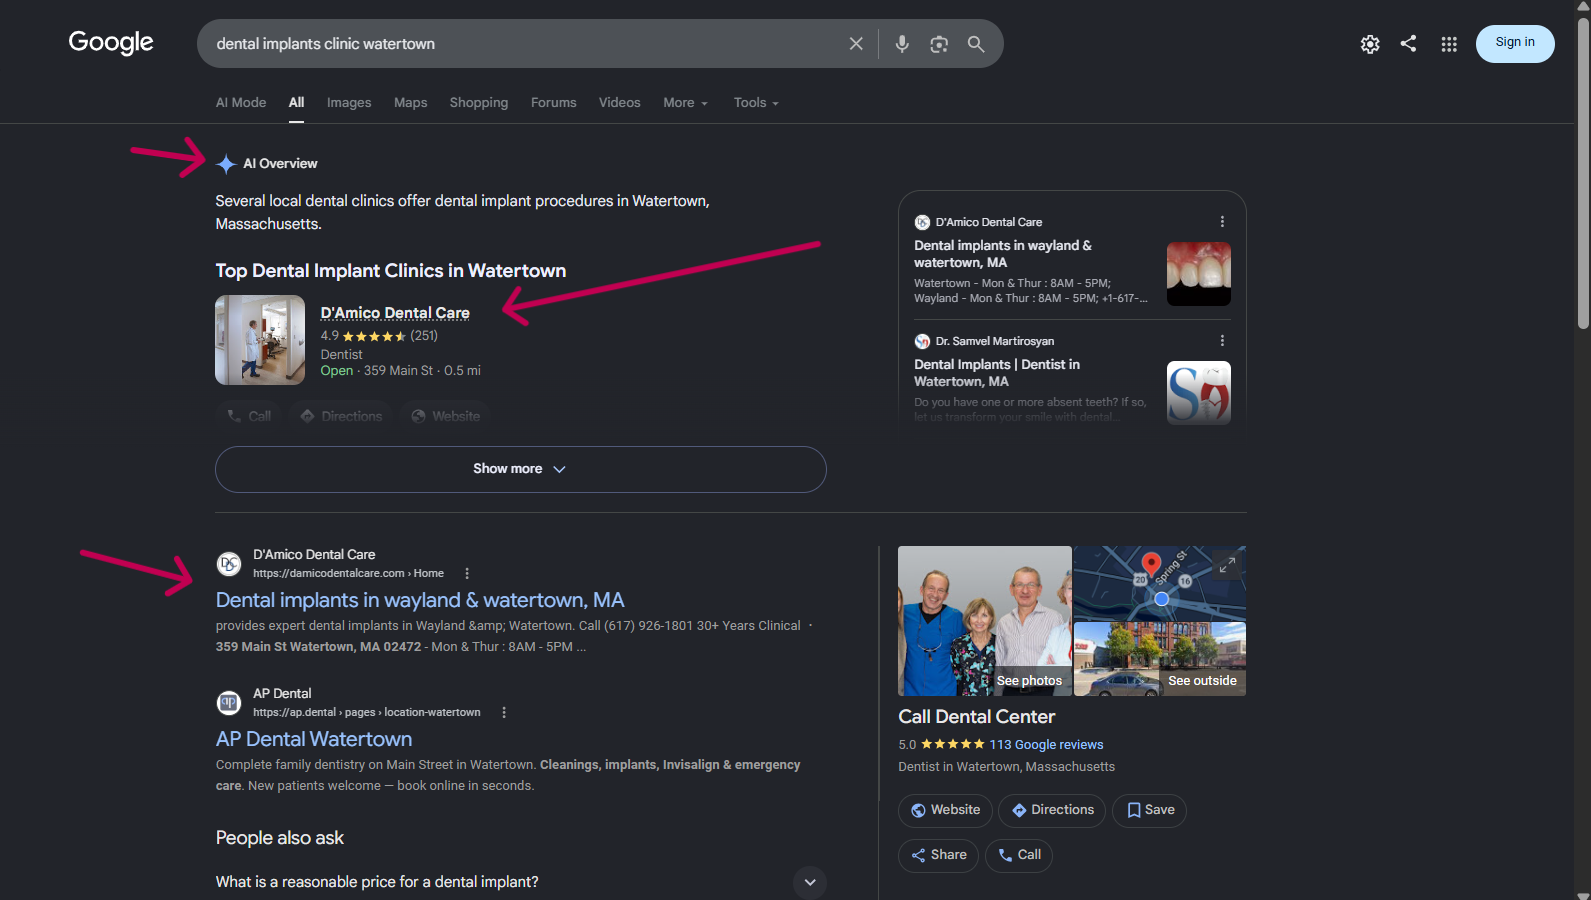
Task: Open options menu for Dr. Samvel Martirosyan card
Action: [1222, 341]
